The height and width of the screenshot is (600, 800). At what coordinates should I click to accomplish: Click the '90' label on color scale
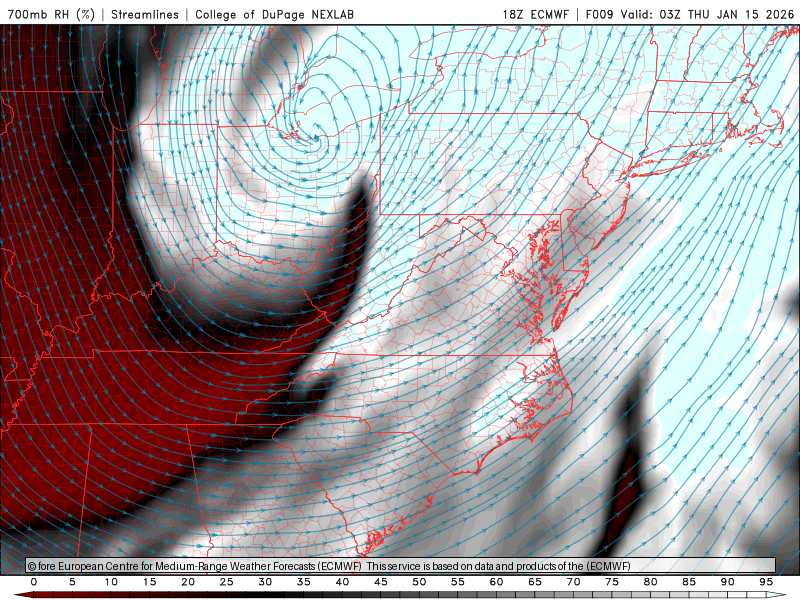727,582
